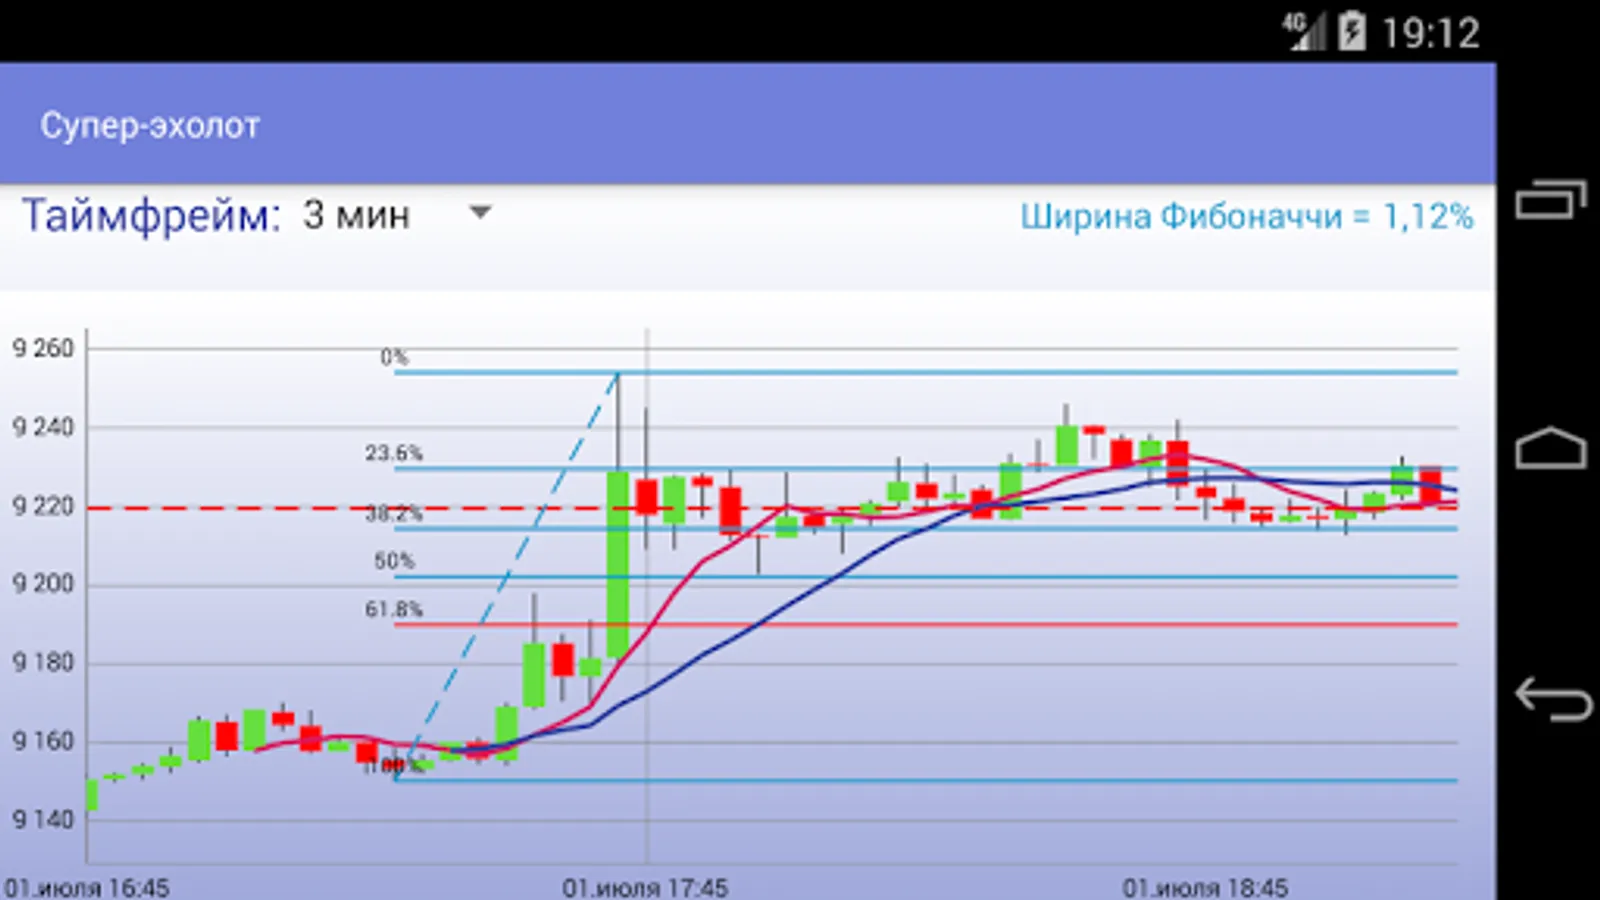The image size is (1600, 900).
Task: Click the 01.июля 18:45 time axis label
Action: [x=1205, y=887]
